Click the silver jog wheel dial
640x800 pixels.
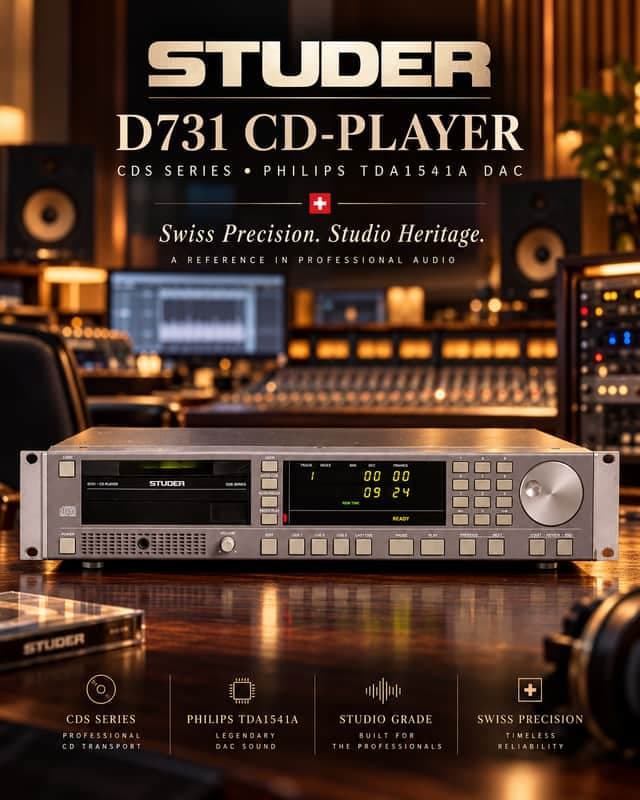[551, 493]
